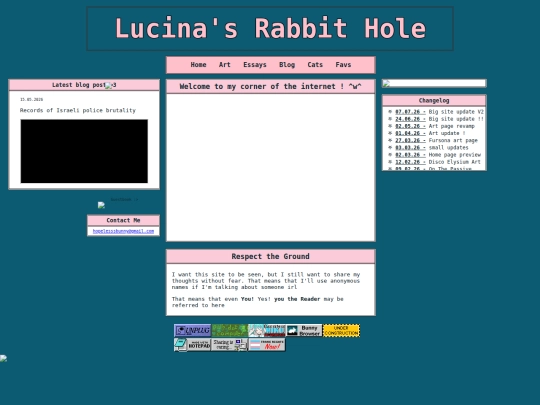Click the guestbook link text
Image resolution: width=540 pixels, height=405 pixels.
(x=124, y=199)
